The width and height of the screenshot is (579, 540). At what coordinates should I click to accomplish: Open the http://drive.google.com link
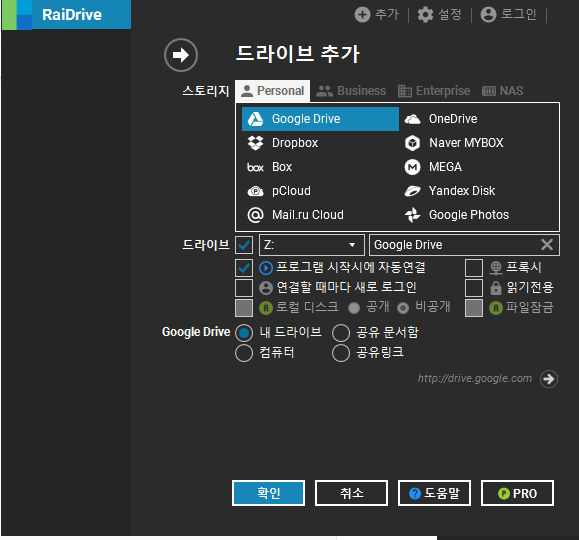pos(474,379)
